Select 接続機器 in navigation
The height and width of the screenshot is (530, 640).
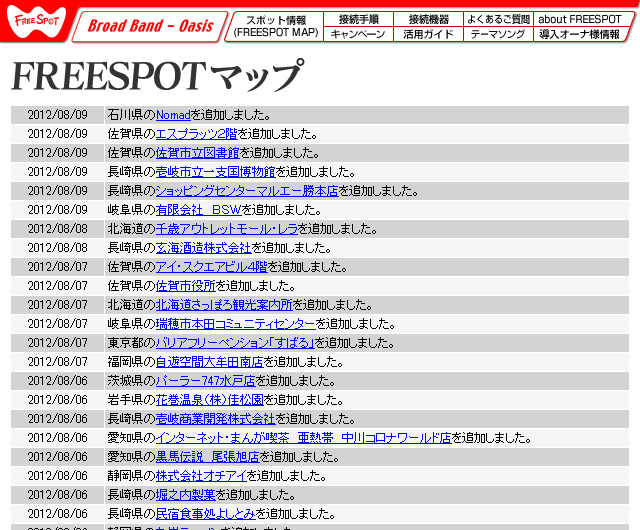click(x=428, y=19)
